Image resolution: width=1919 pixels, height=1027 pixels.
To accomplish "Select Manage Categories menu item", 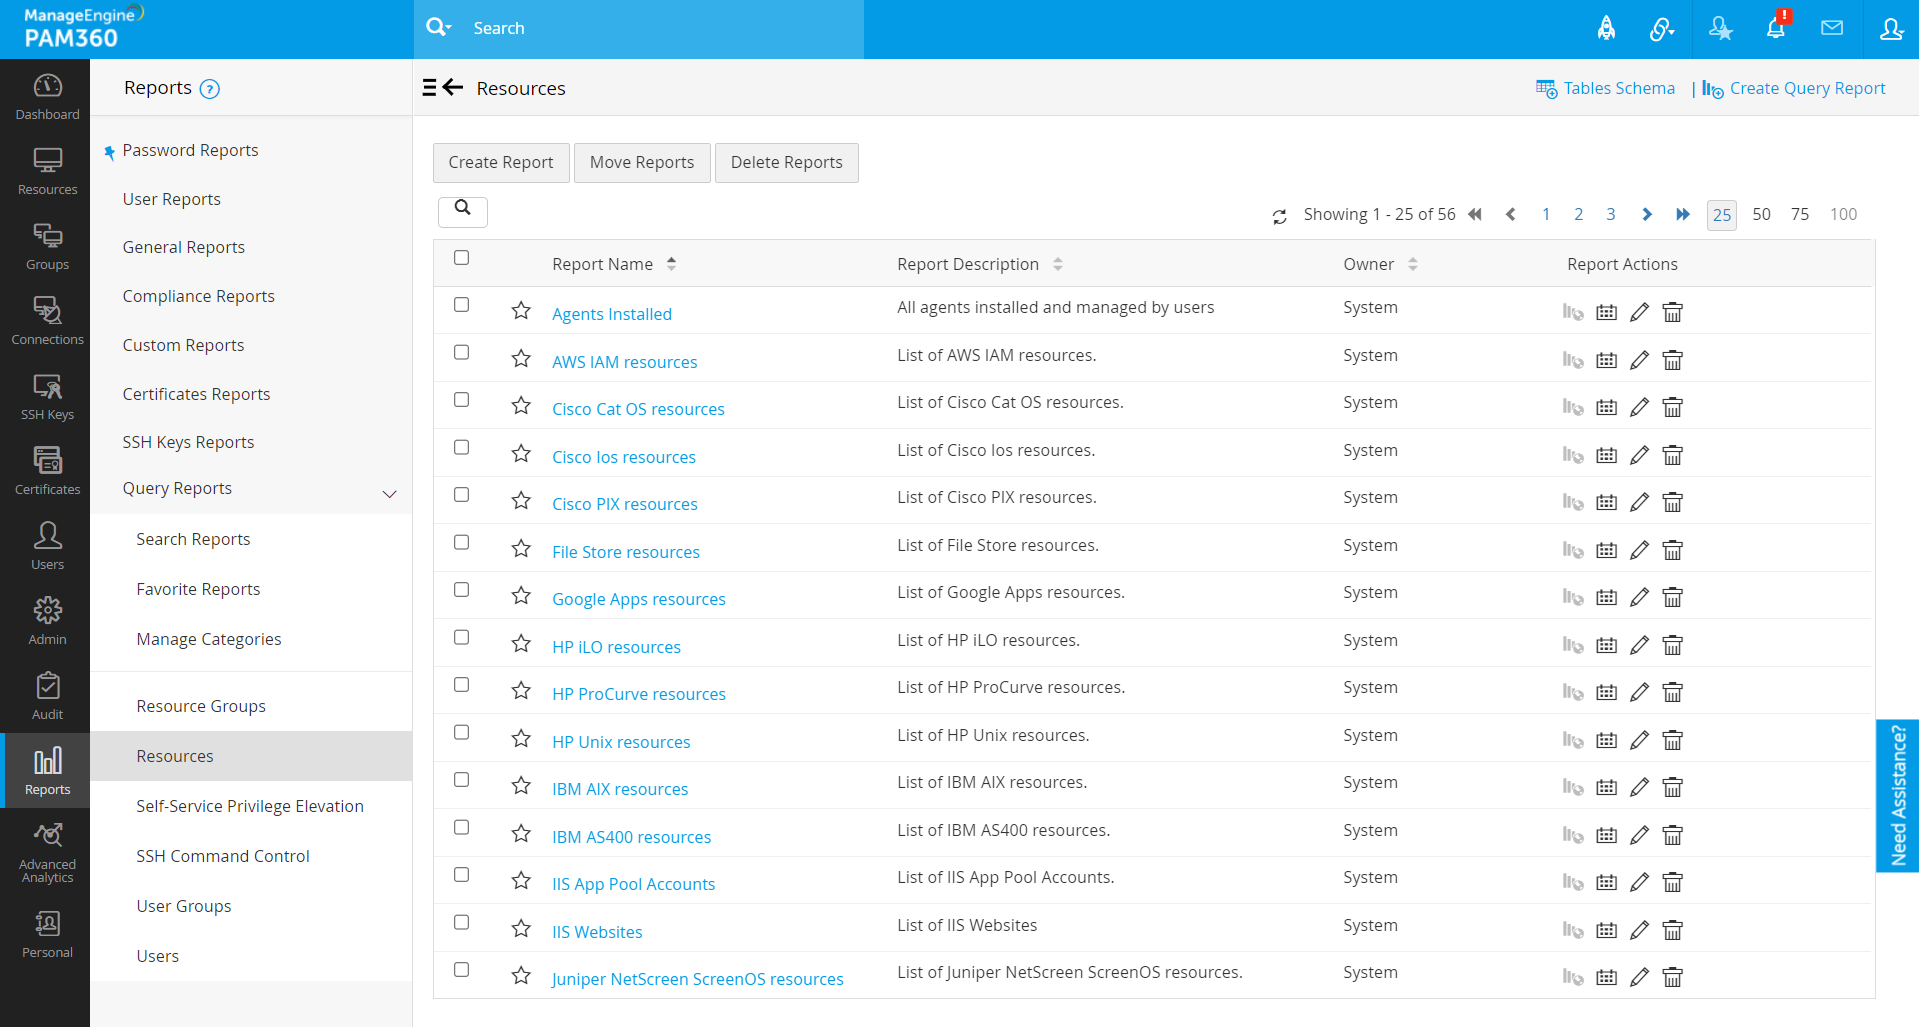I will coord(208,639).
